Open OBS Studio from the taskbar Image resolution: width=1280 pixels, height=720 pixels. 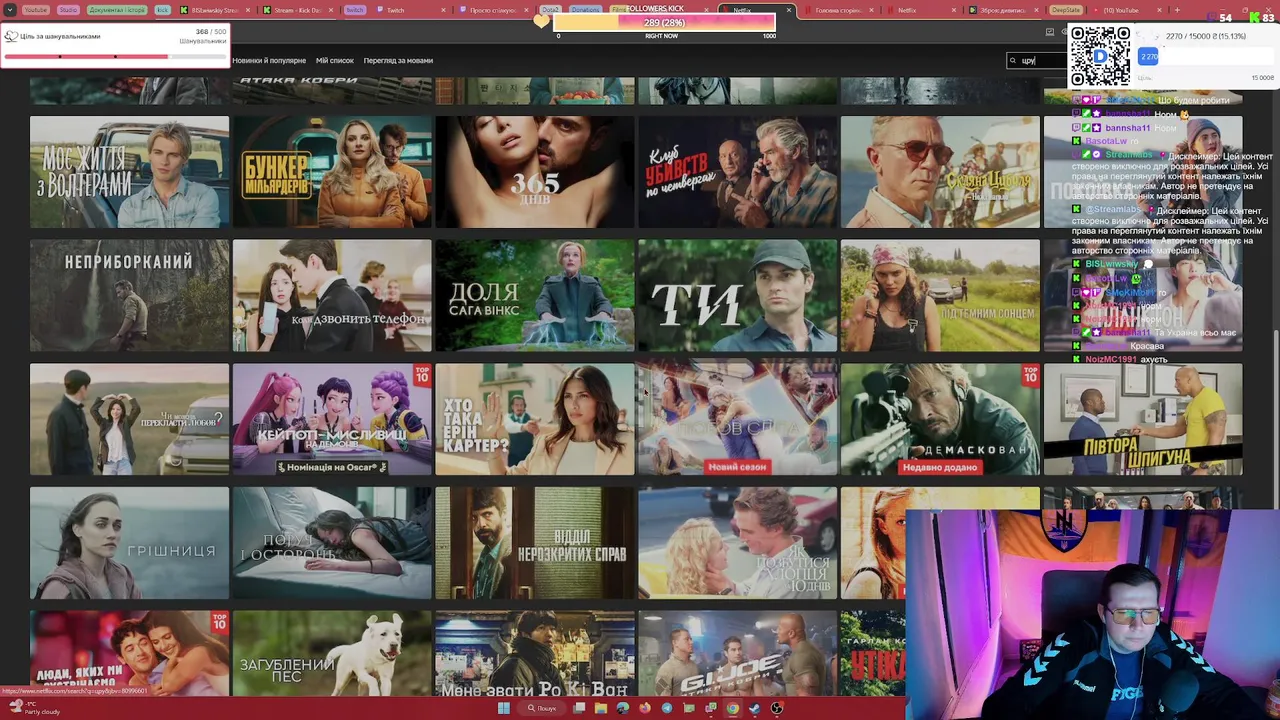click(777, 708)
